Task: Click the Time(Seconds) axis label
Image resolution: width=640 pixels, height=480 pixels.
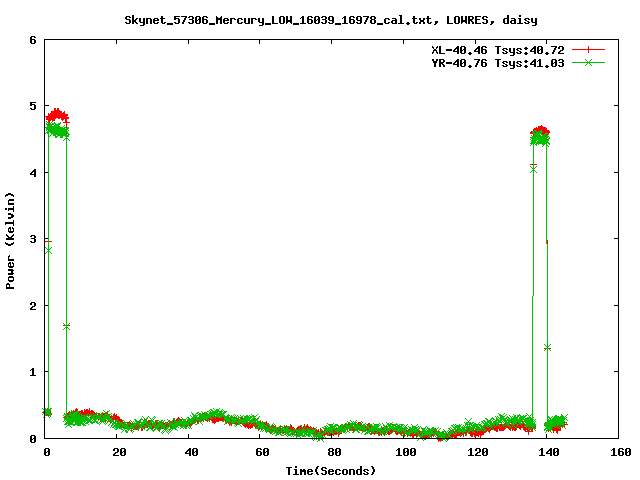Action: tap(331, 471)
